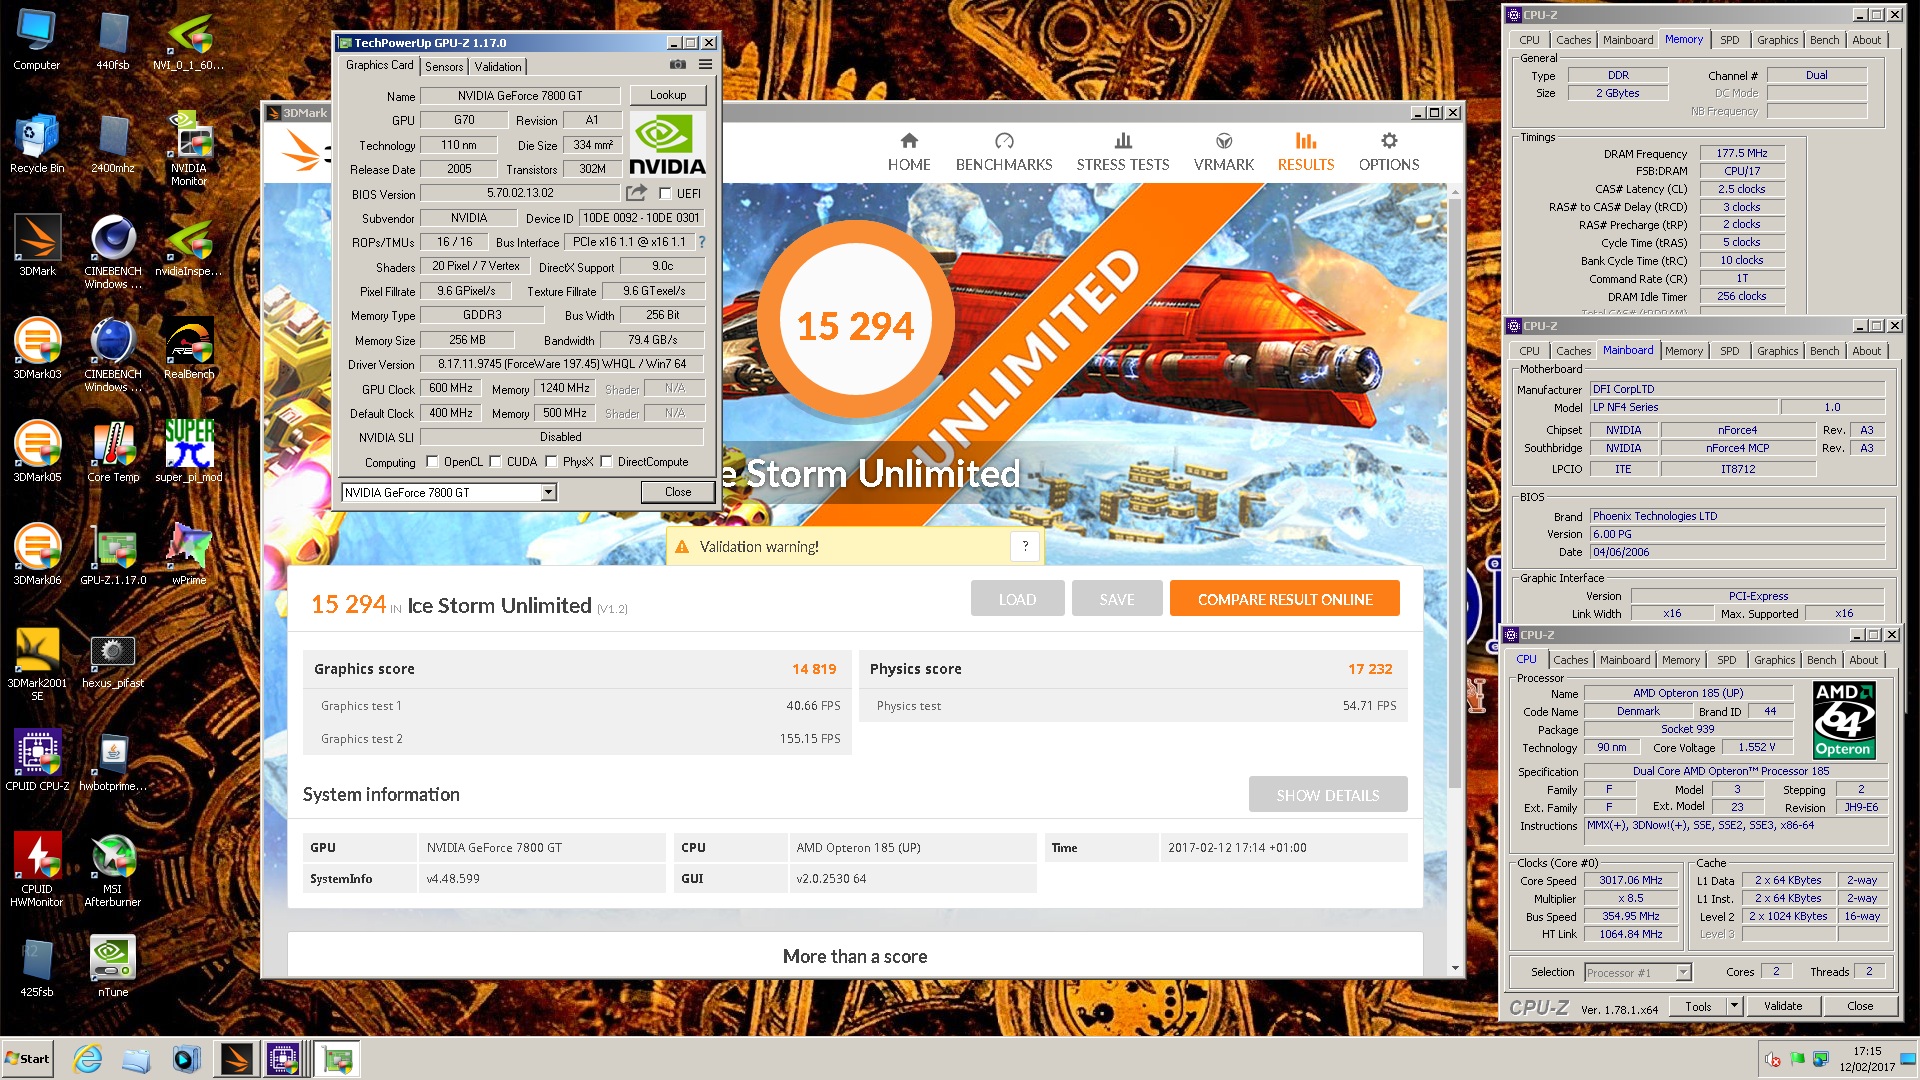This screenshot has width=1920, height=1080.
Task: Open the 3DMark2001 SE shortcut
Action: click(37, 664)
